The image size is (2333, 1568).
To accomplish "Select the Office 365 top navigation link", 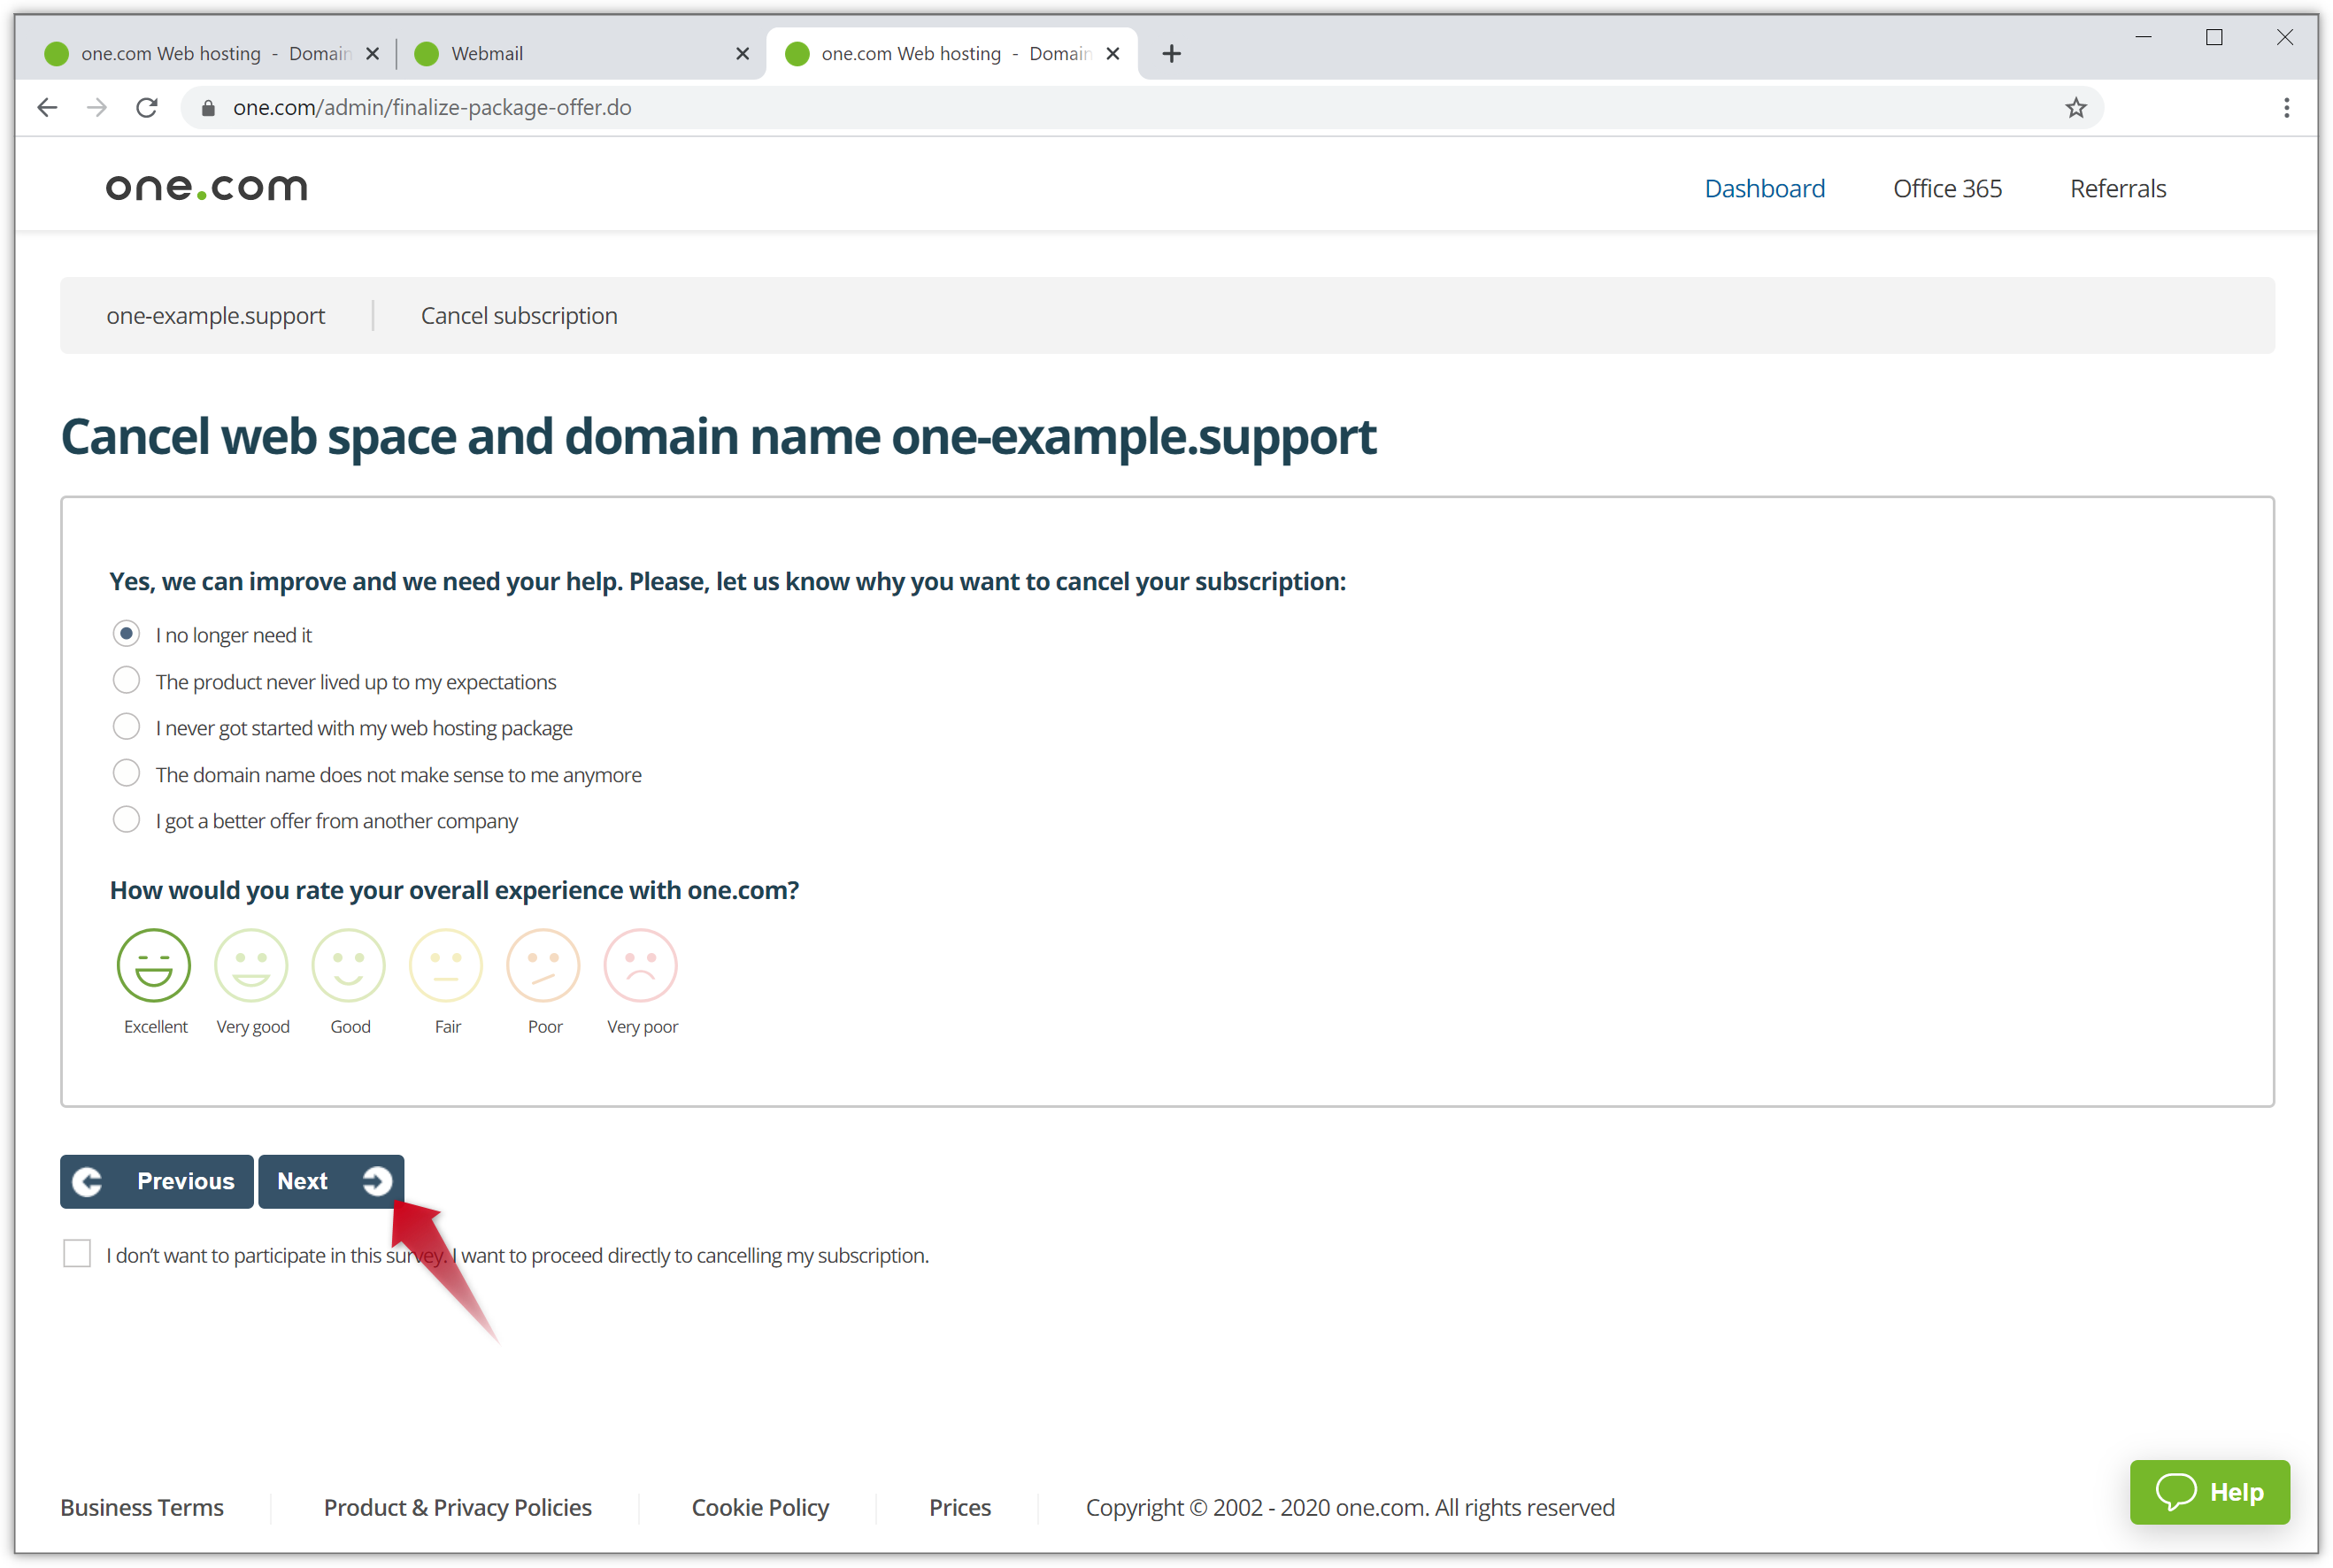I will coord(1948,188).
